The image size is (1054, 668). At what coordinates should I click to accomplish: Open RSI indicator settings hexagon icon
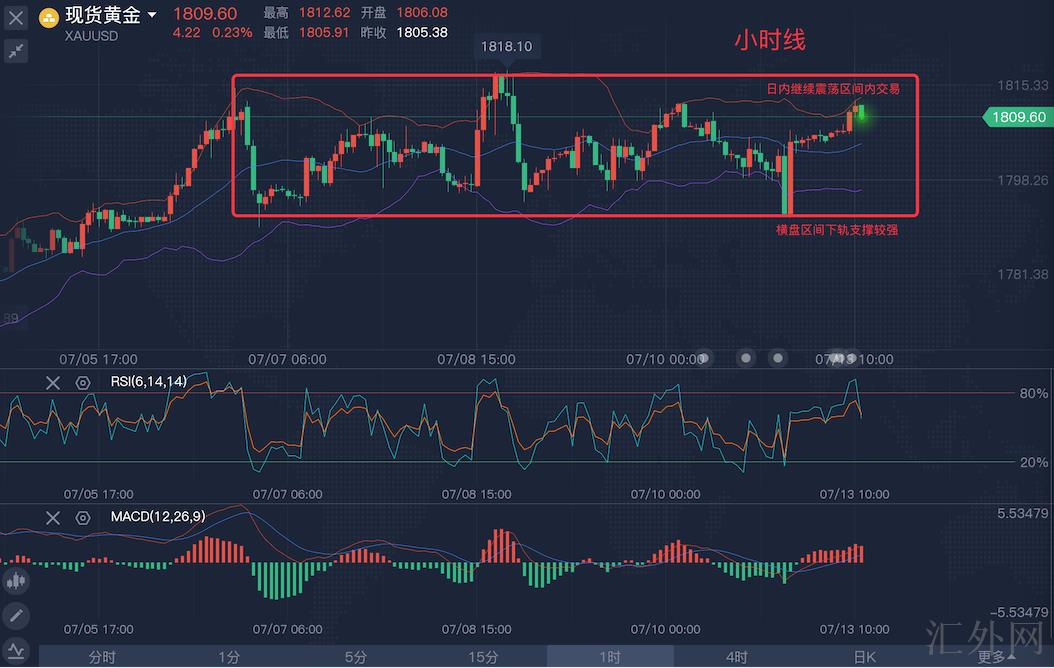83,382
